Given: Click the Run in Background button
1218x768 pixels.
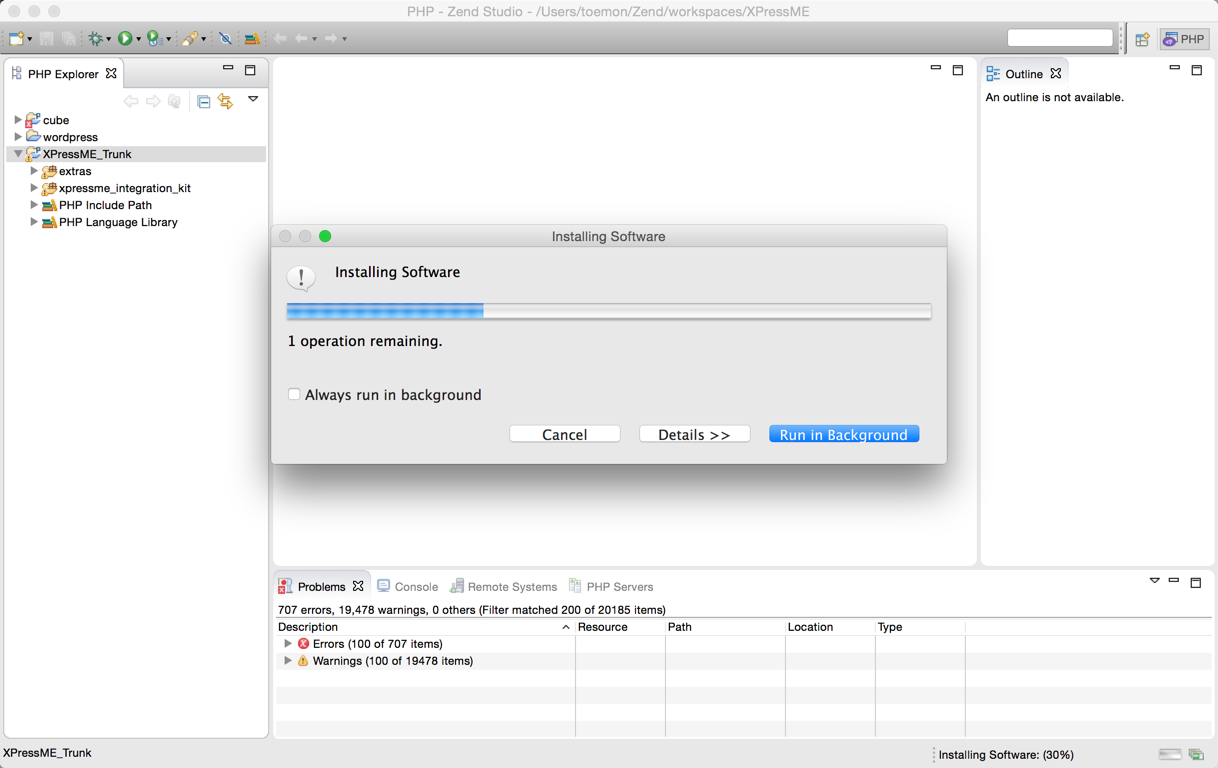Looking at the screenshot, I should click(x=844, y=434).
